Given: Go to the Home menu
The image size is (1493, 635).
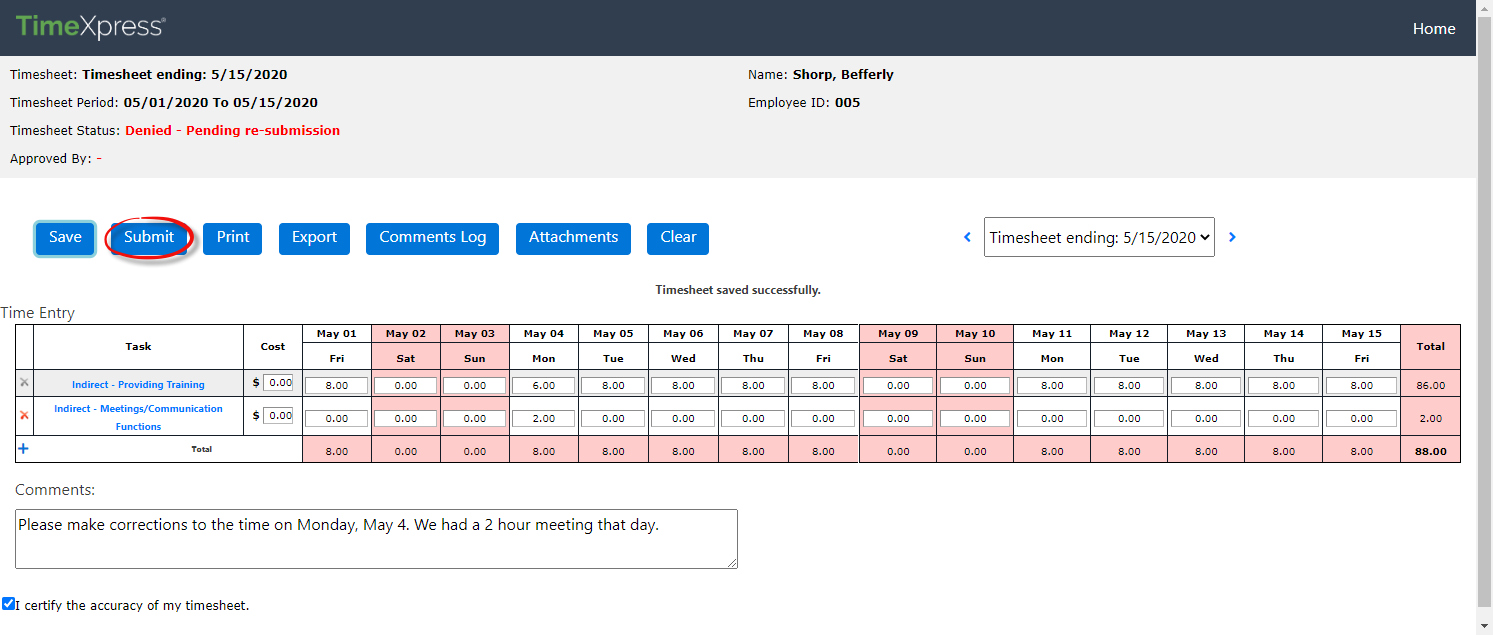Looking at the screenshot, I should point(1434,28).
